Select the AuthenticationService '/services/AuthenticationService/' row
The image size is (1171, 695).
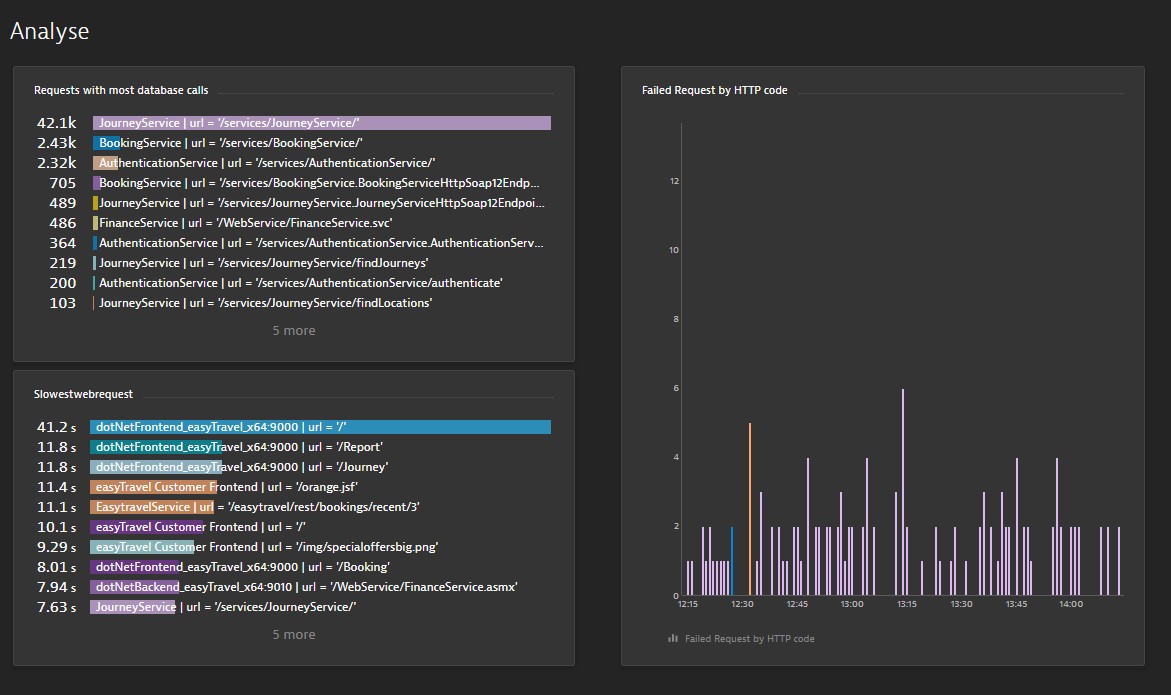[293, 163]
